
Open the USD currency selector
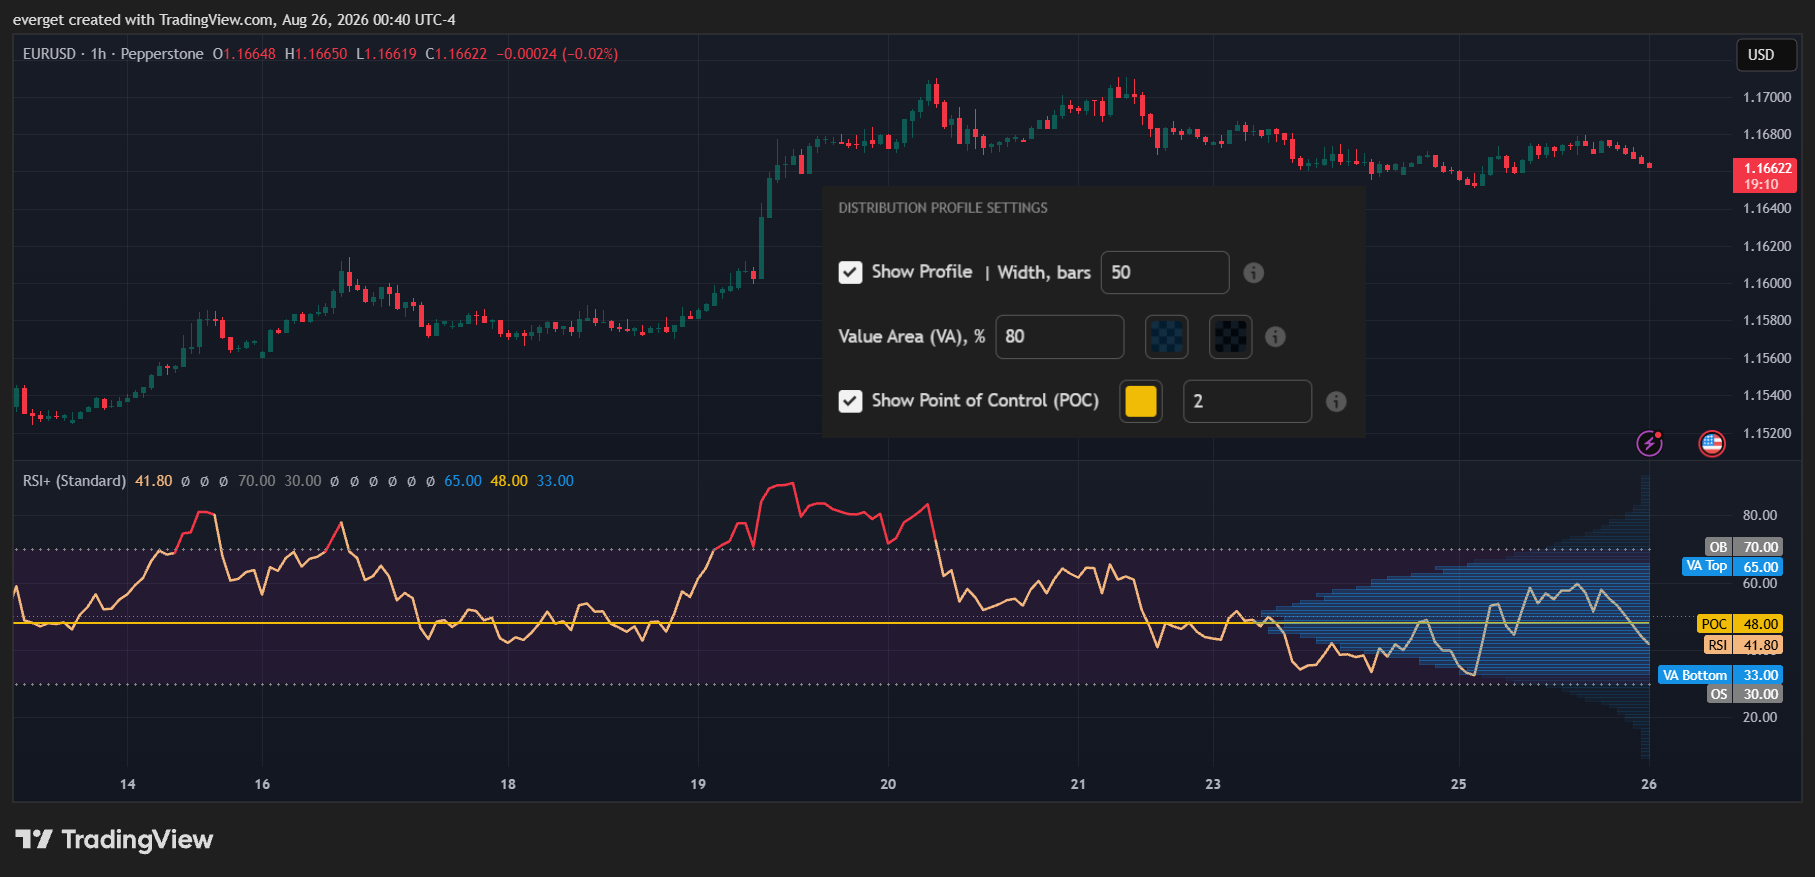click(1767, 55)
